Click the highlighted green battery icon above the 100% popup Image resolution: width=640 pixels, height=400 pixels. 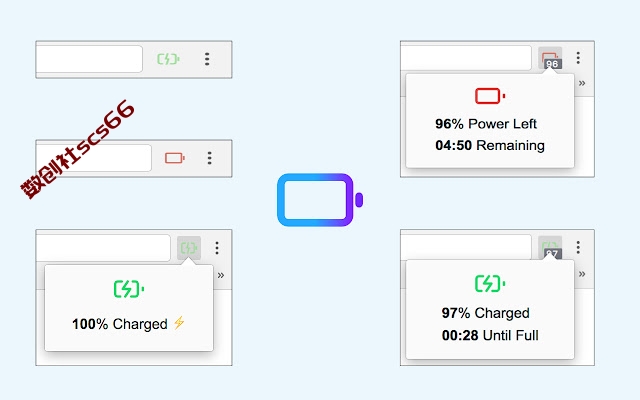189,248
